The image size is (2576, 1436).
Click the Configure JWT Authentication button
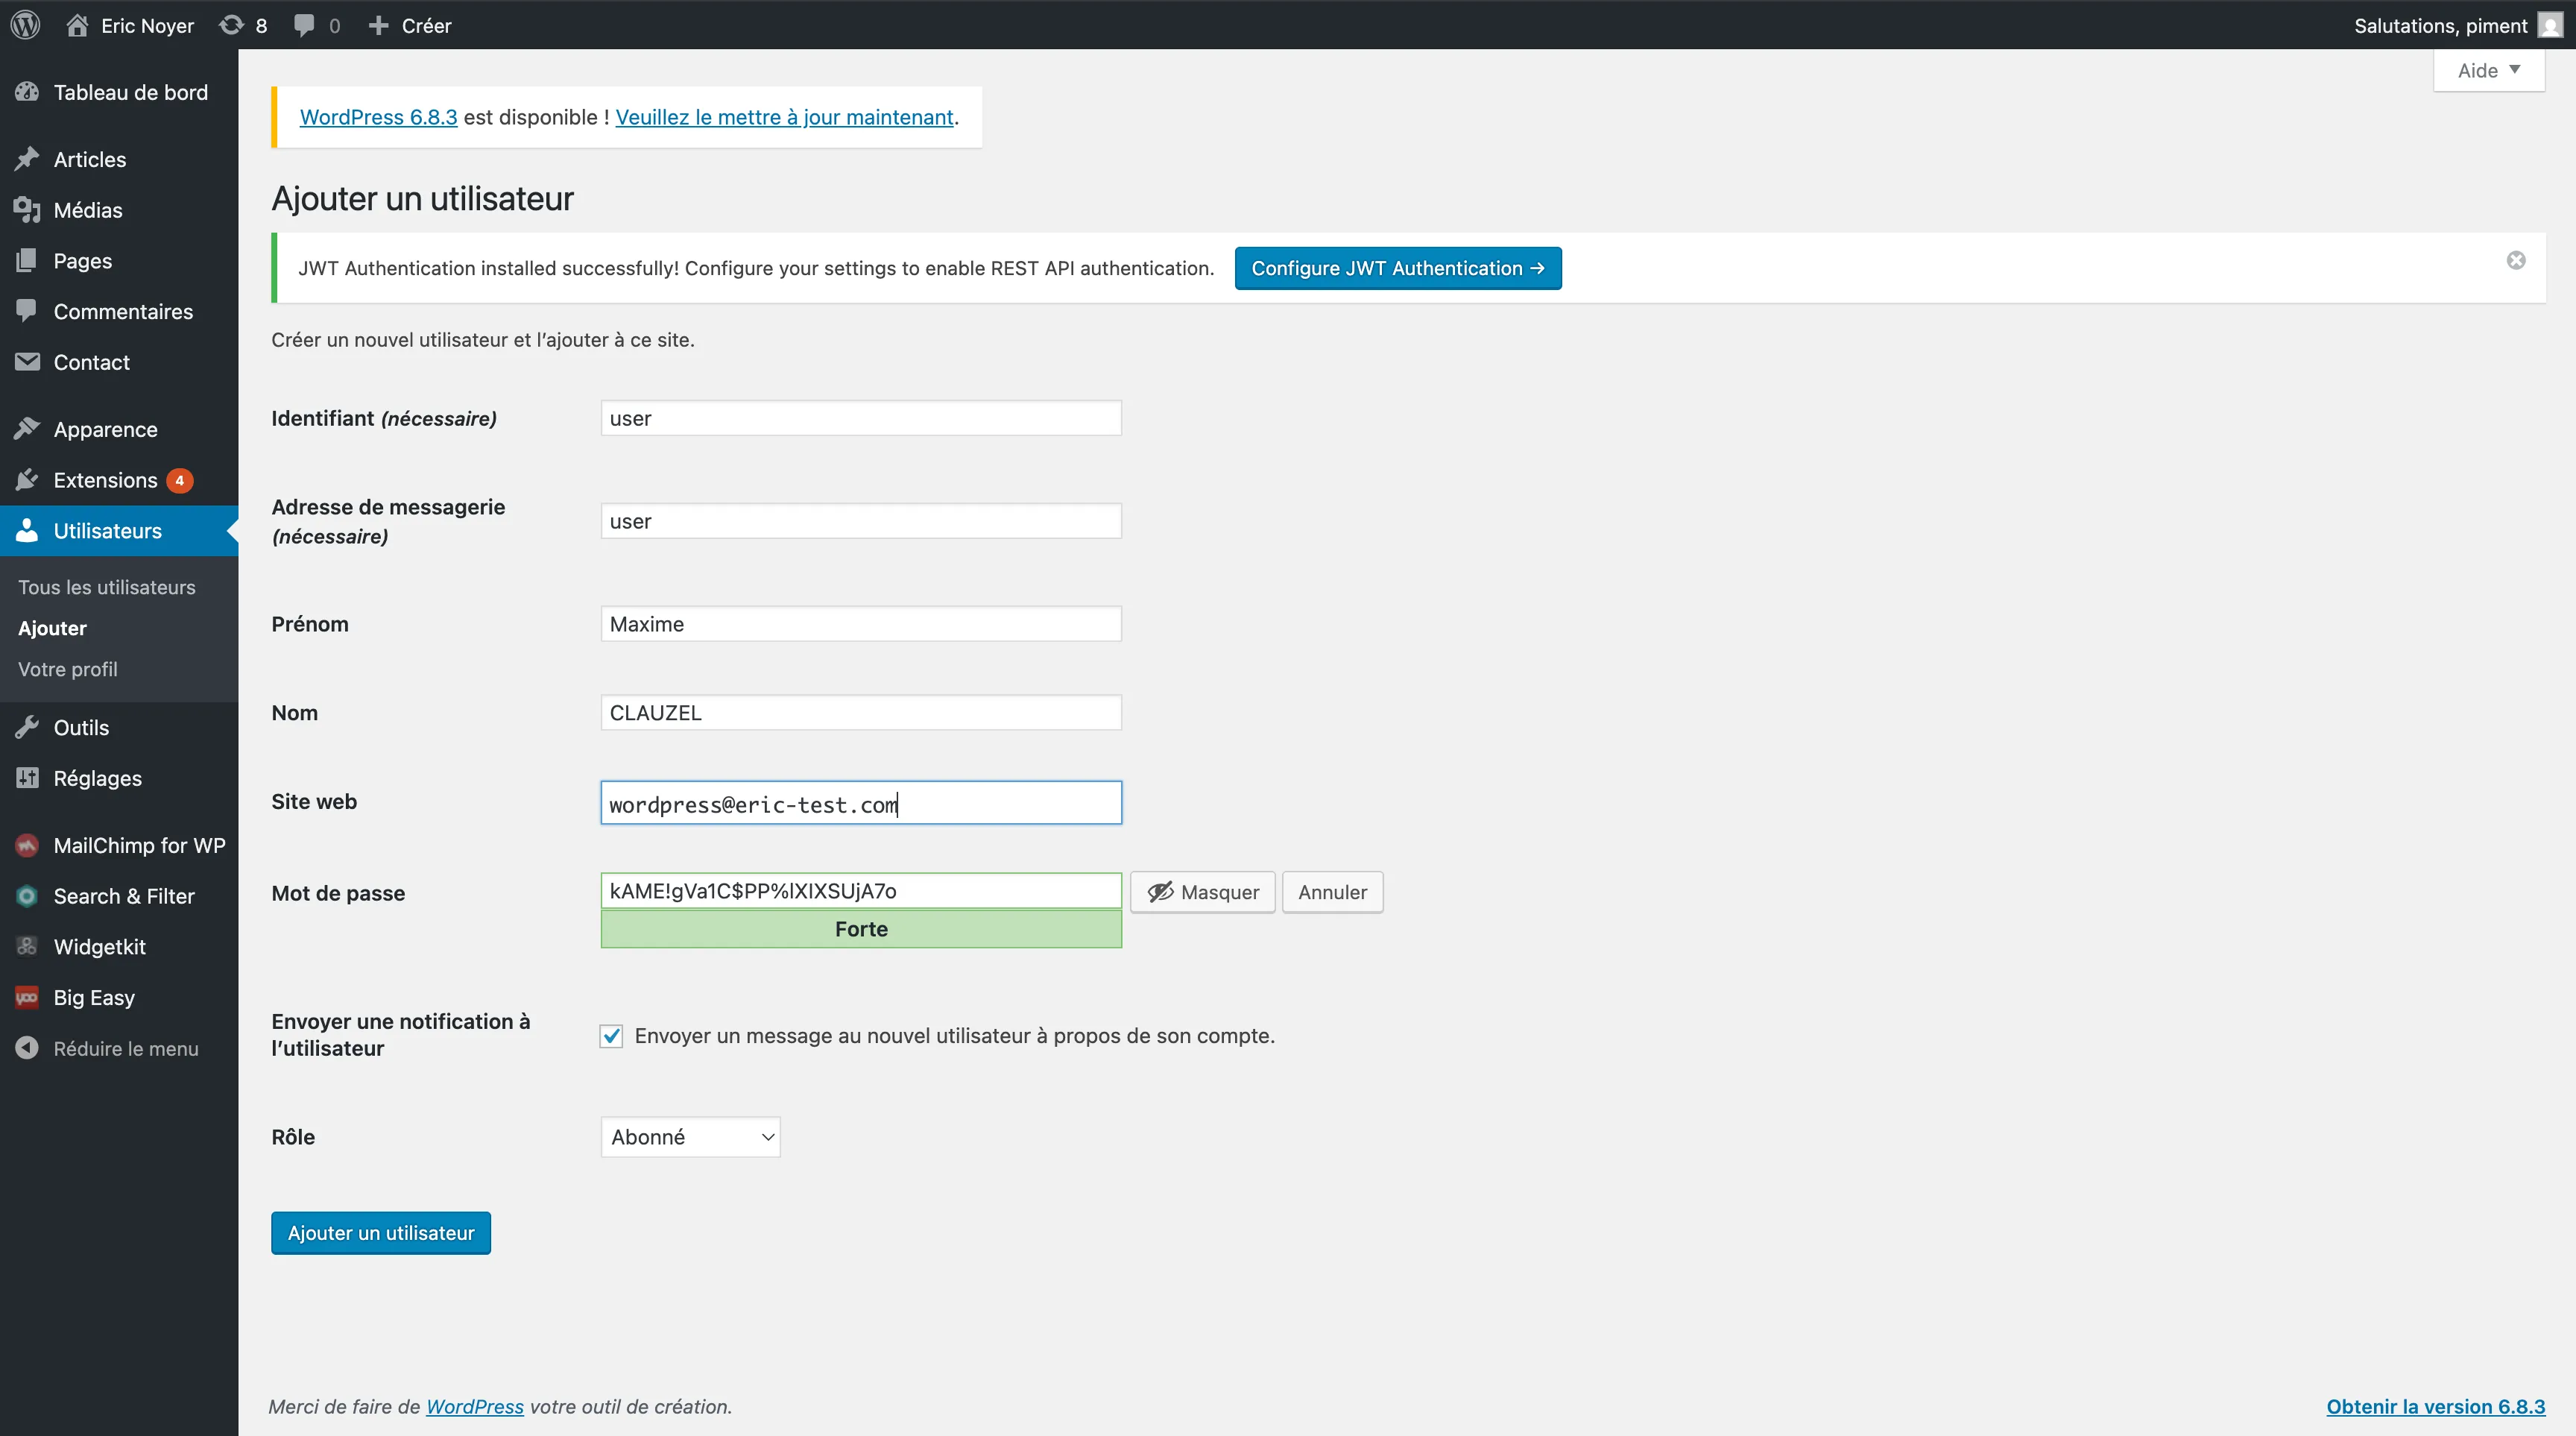pyautogui.click(x=1397, y=268)
